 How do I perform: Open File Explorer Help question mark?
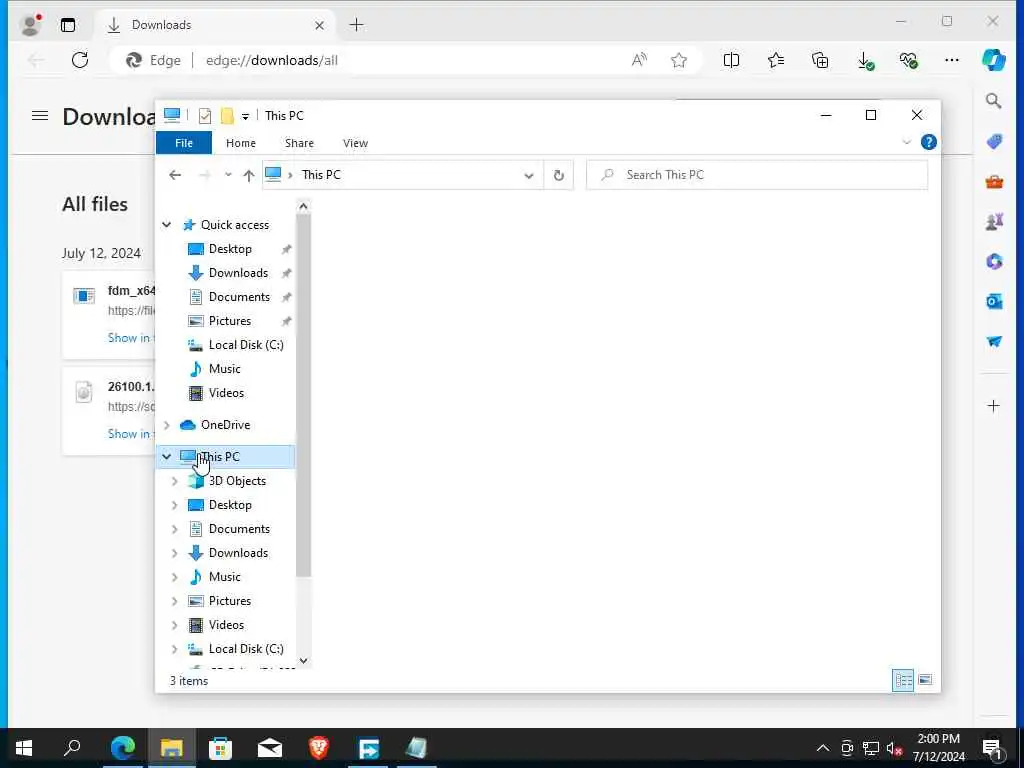point(928,142)
